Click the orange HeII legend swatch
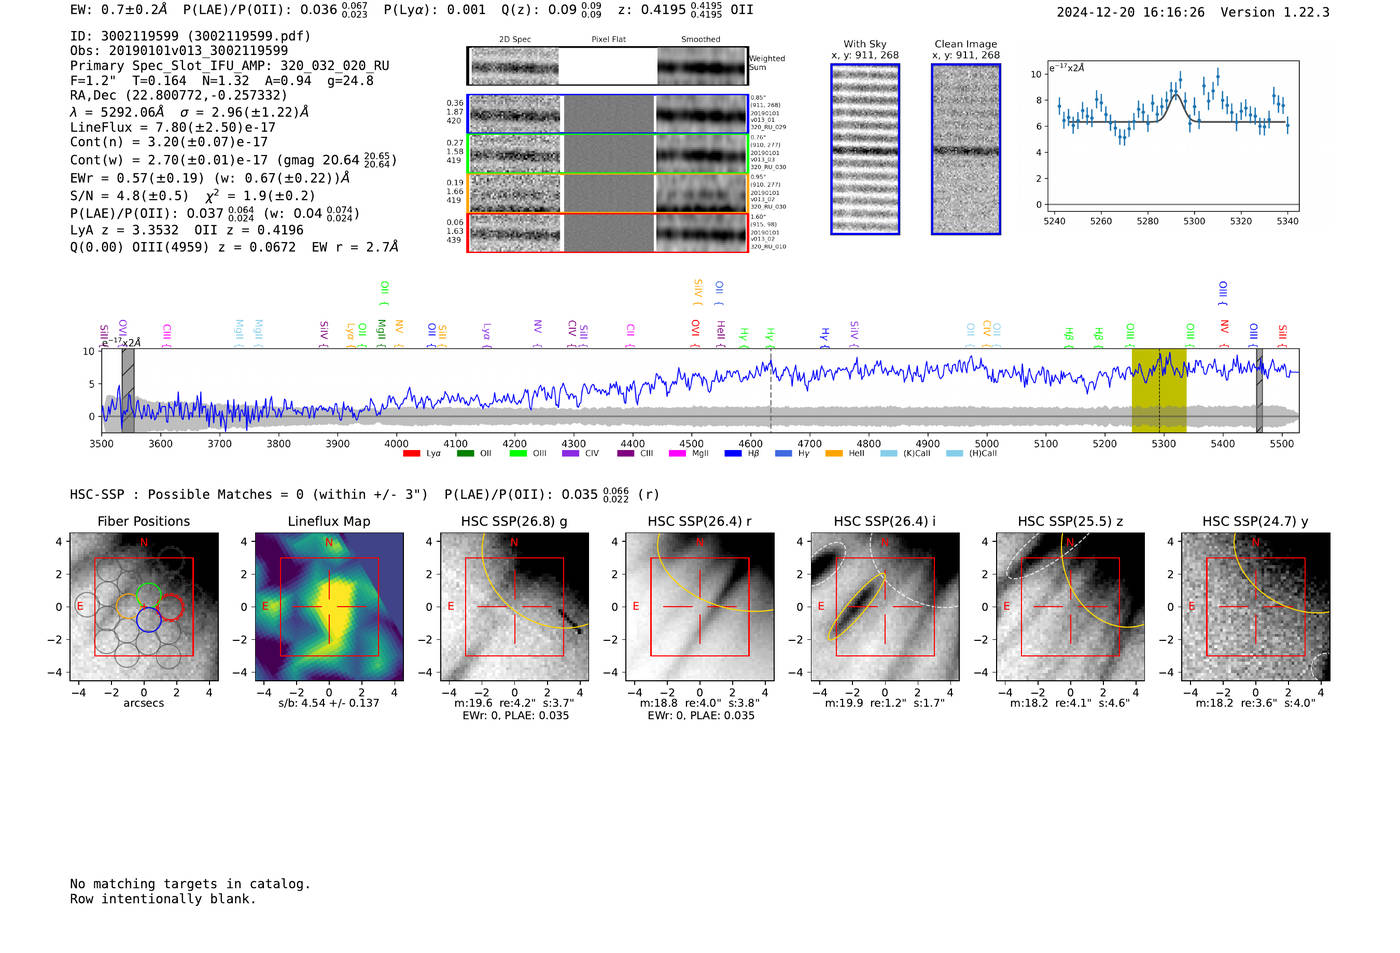 tap(834, 454)
